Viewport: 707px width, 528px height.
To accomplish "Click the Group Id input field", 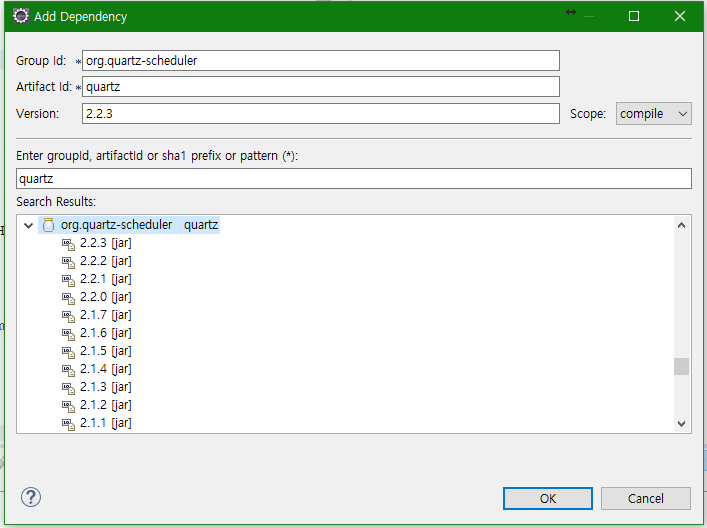I will click(x=321, y=60).
